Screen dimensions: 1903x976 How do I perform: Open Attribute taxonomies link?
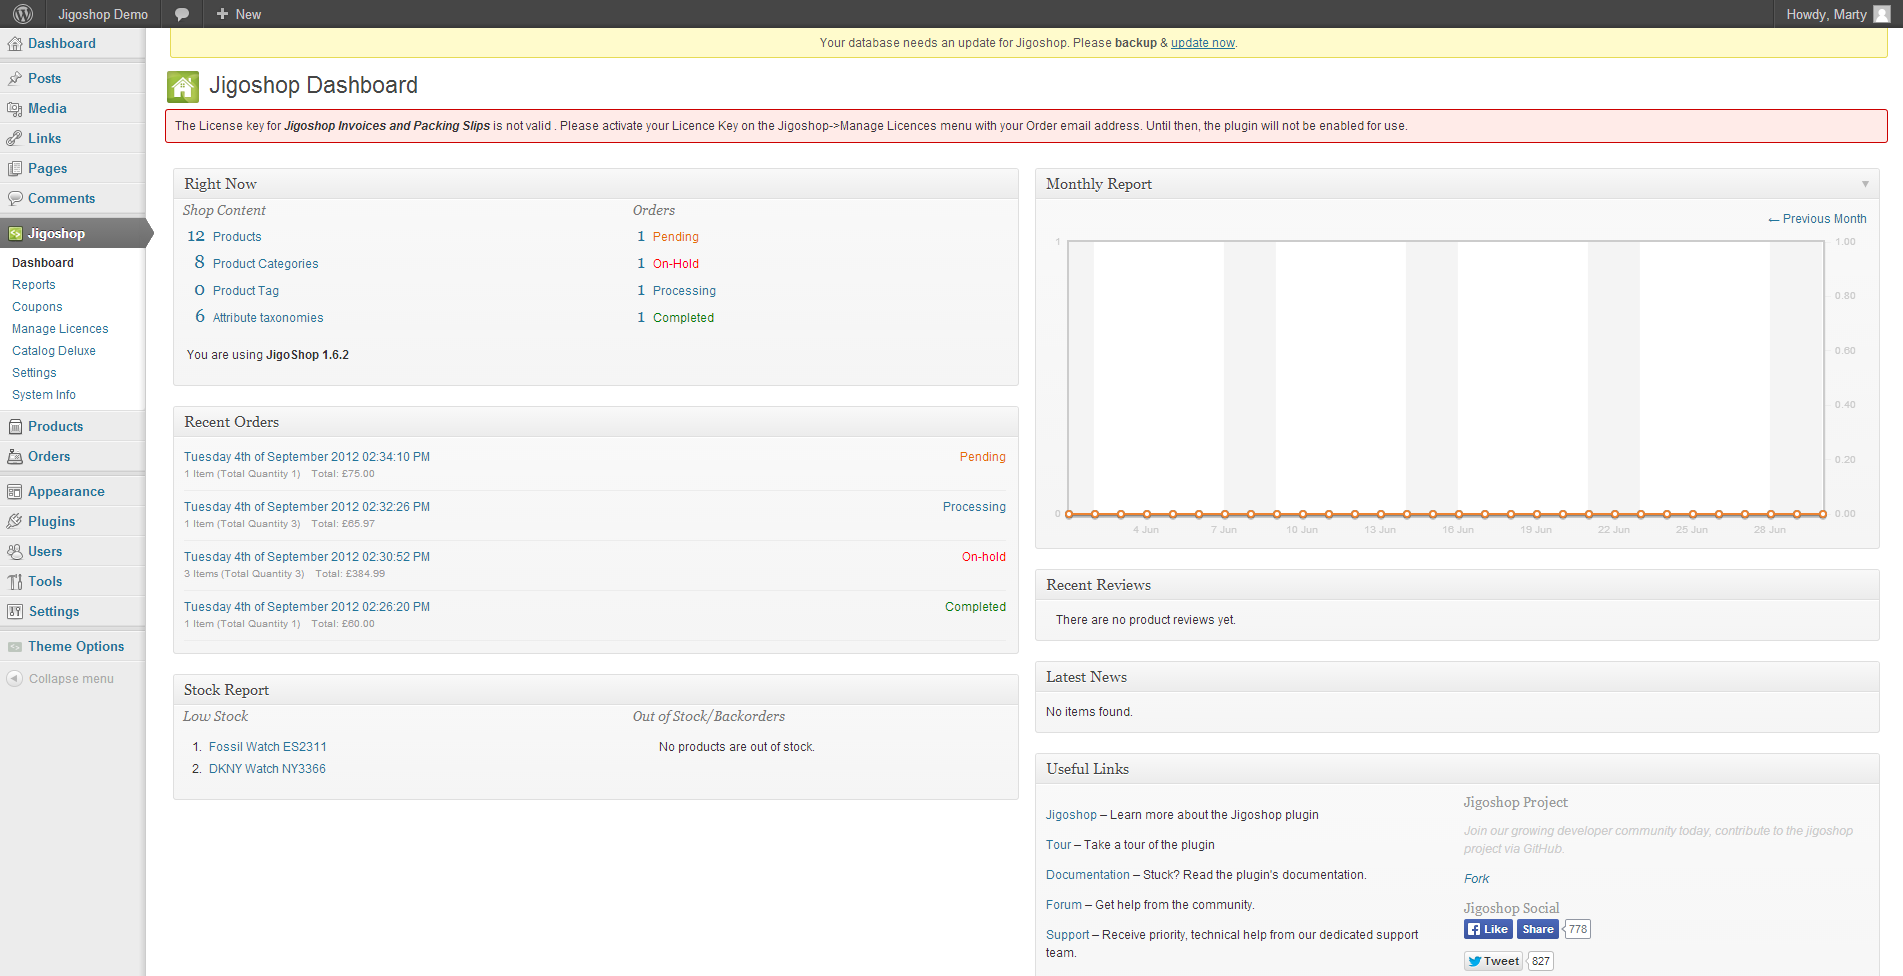pyautogui.click(x=268, y=318)
